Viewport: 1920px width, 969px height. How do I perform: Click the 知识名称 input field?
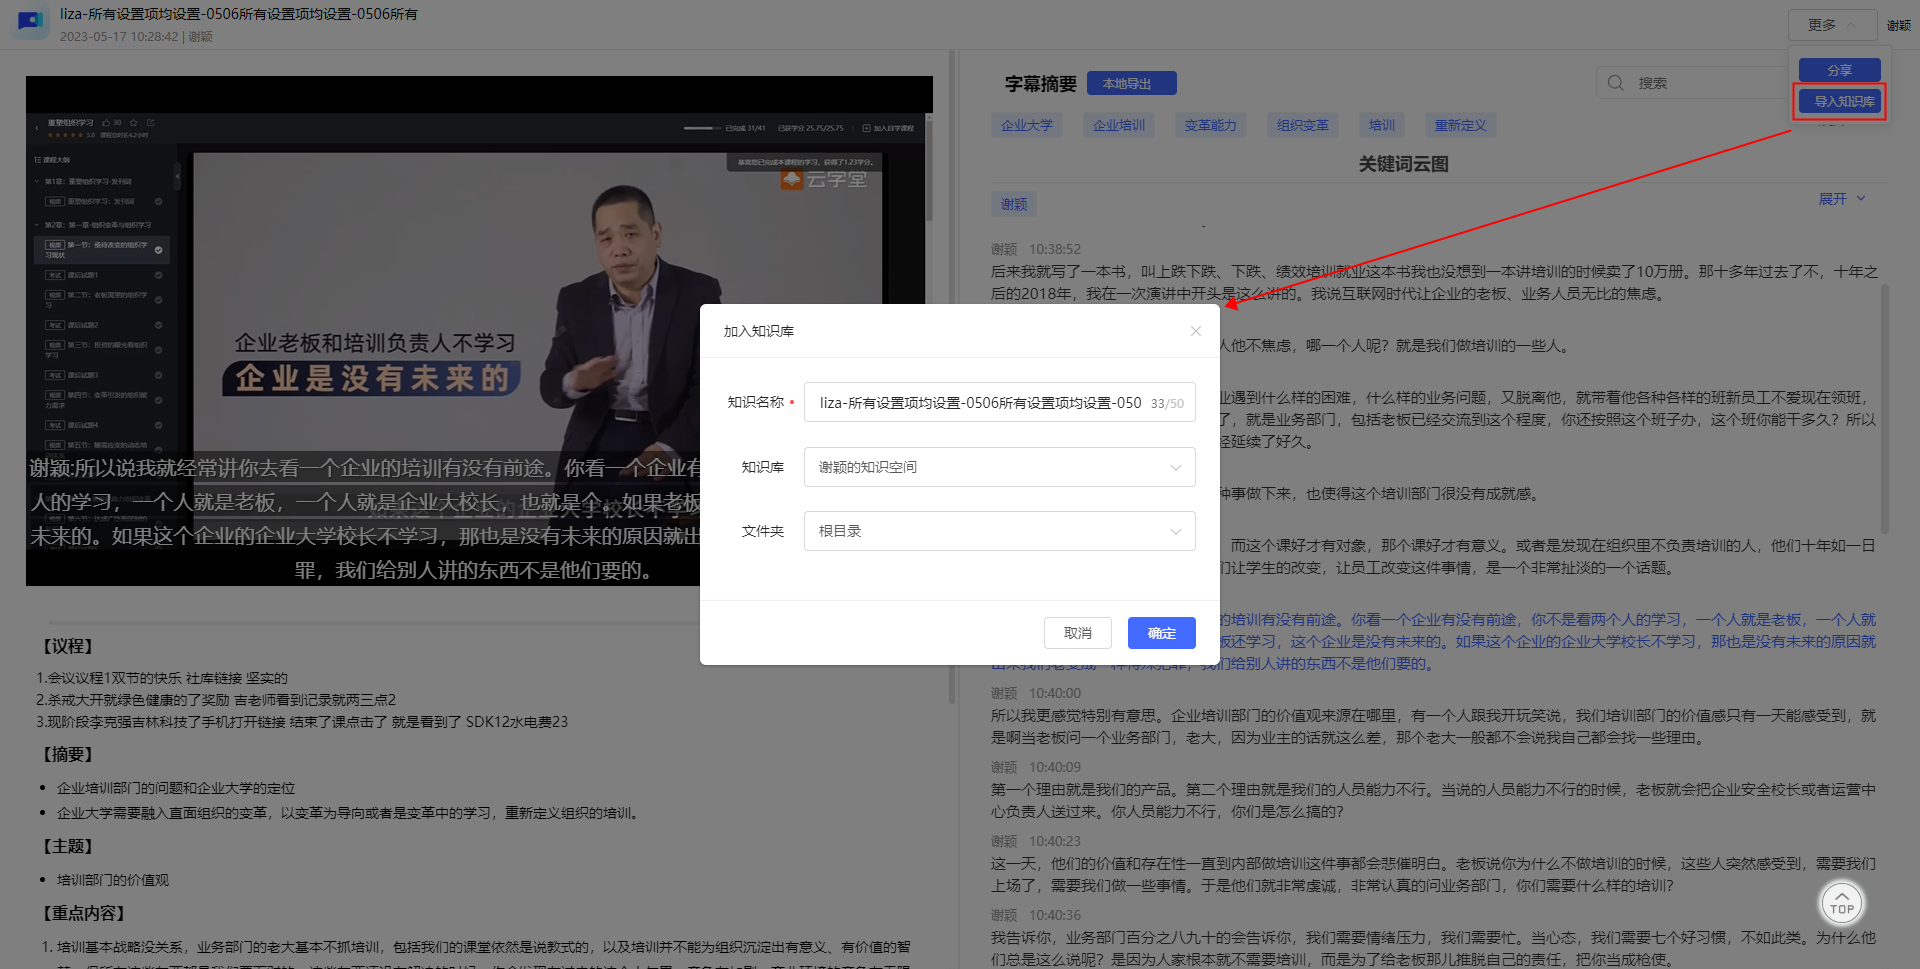coord(999,402)
